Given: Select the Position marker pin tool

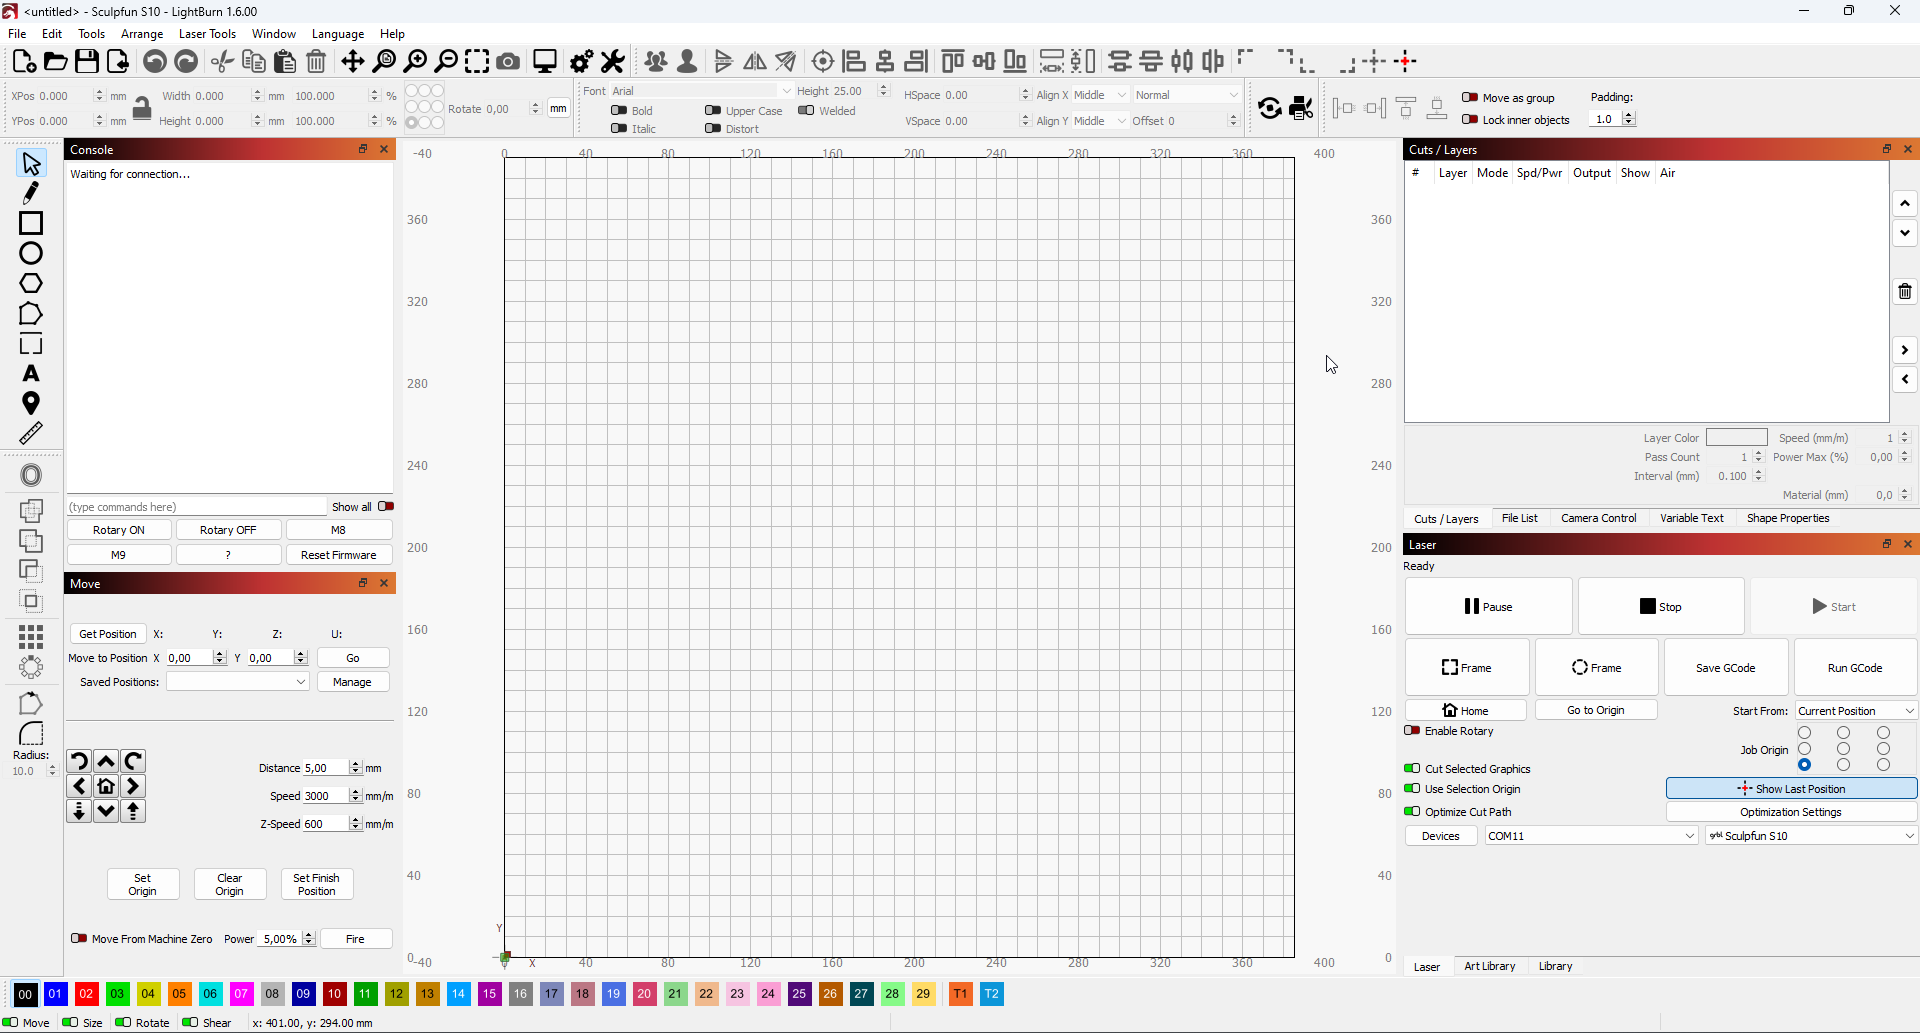Looking at the screenshot, I should click(x=31, y=404).
